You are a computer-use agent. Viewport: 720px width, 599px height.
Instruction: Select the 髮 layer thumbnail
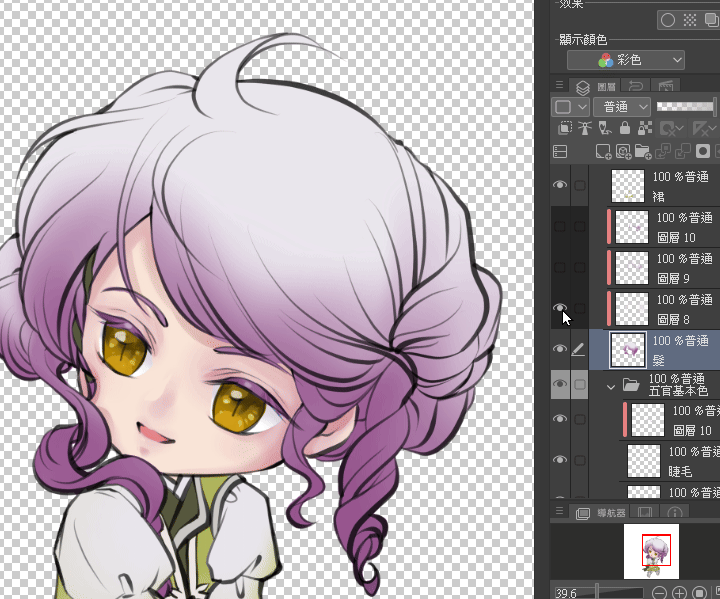coord(628,350)
